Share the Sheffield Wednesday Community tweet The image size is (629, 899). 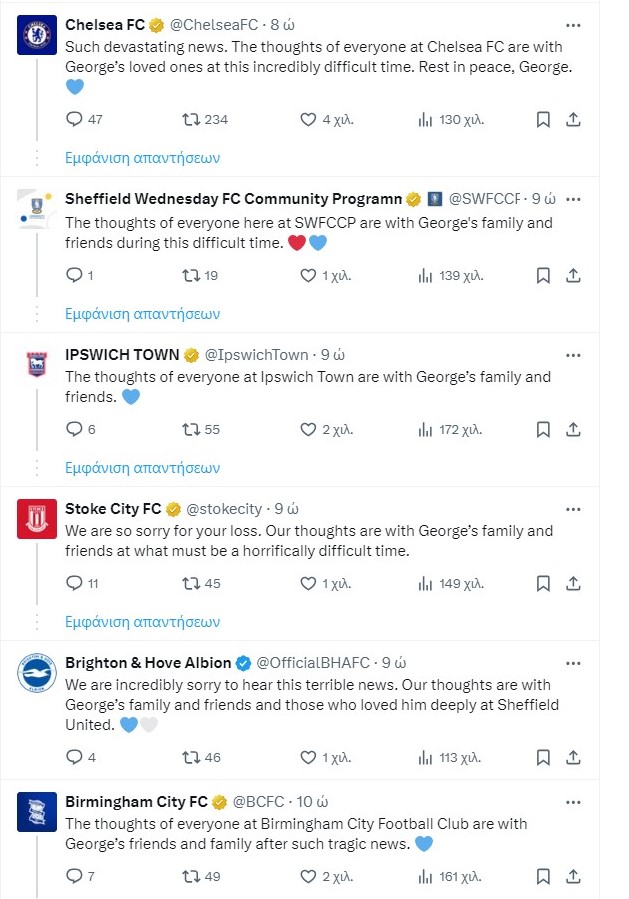tap(573, 275)
